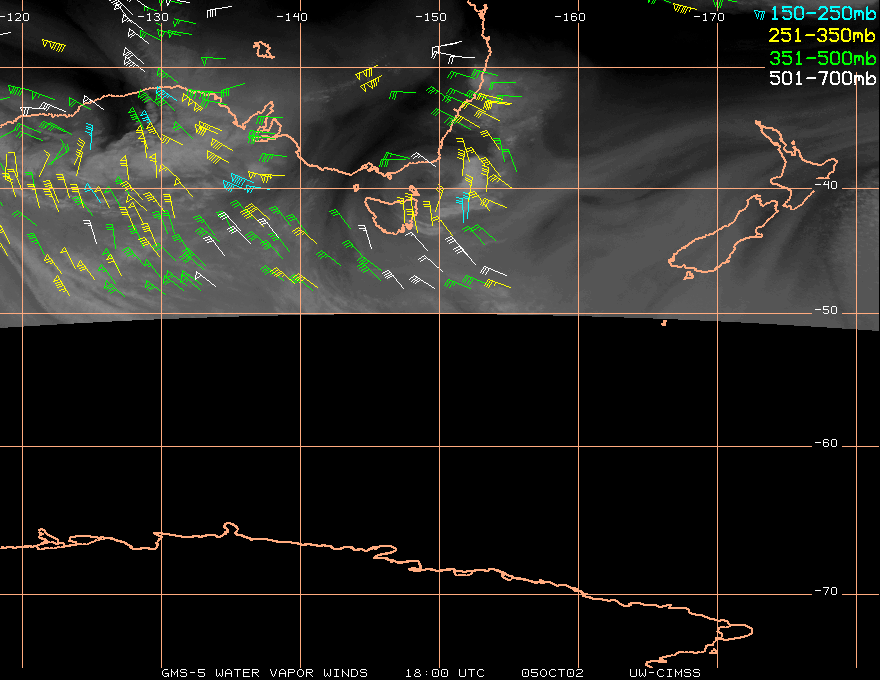Viewport: 880px width, 680px height.
Task: Click the 18:00 UTC time text
Action: [444, 673]
